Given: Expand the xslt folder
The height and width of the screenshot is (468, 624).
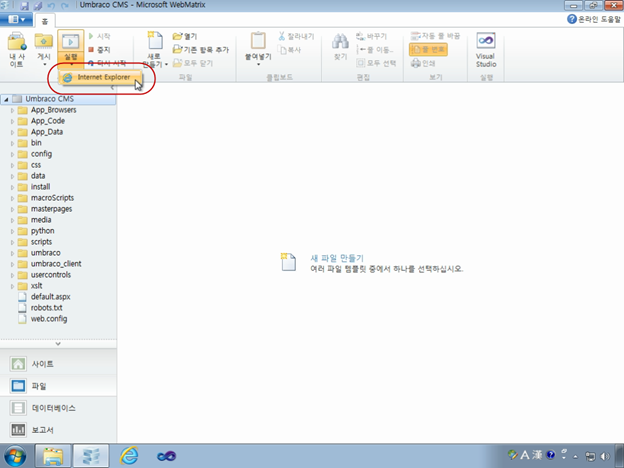Looking at the screenshot, I should 12,286.
